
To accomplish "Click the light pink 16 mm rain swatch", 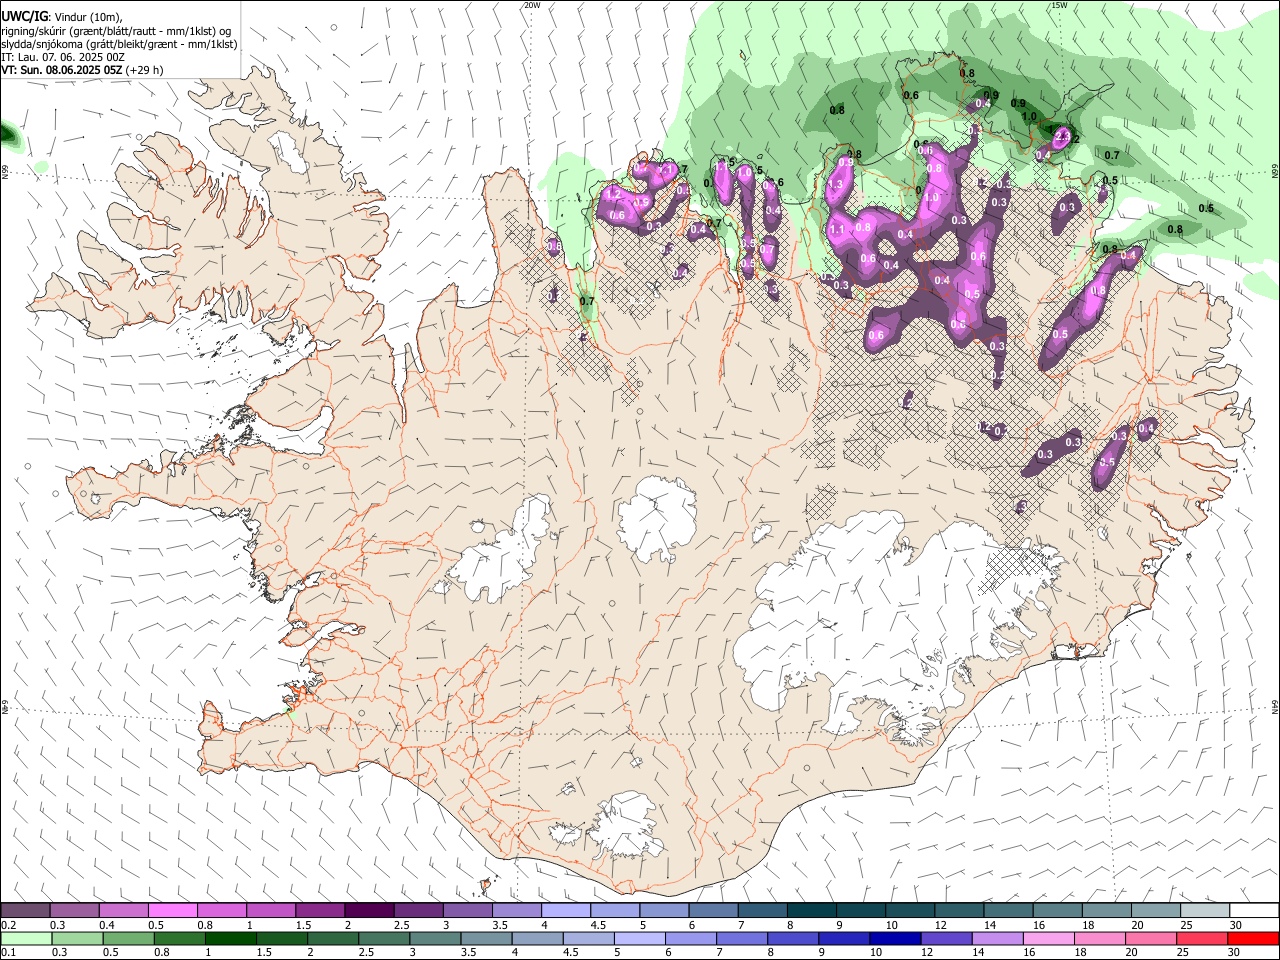I will tap(1047, 939).
